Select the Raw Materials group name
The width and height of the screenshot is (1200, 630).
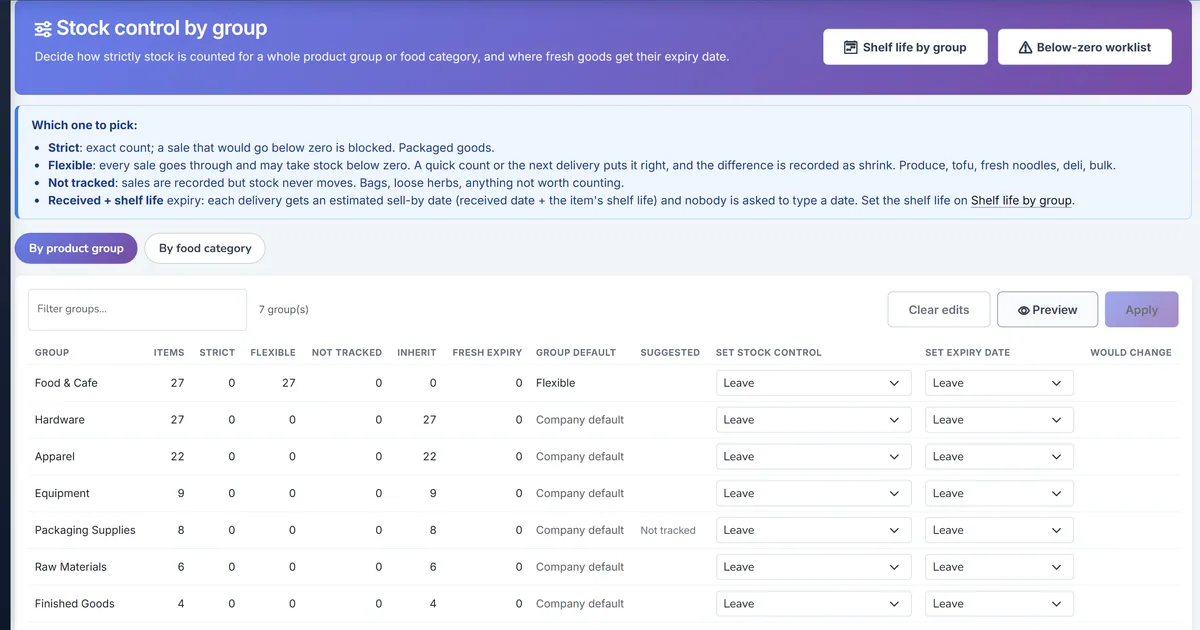(71, 567)
